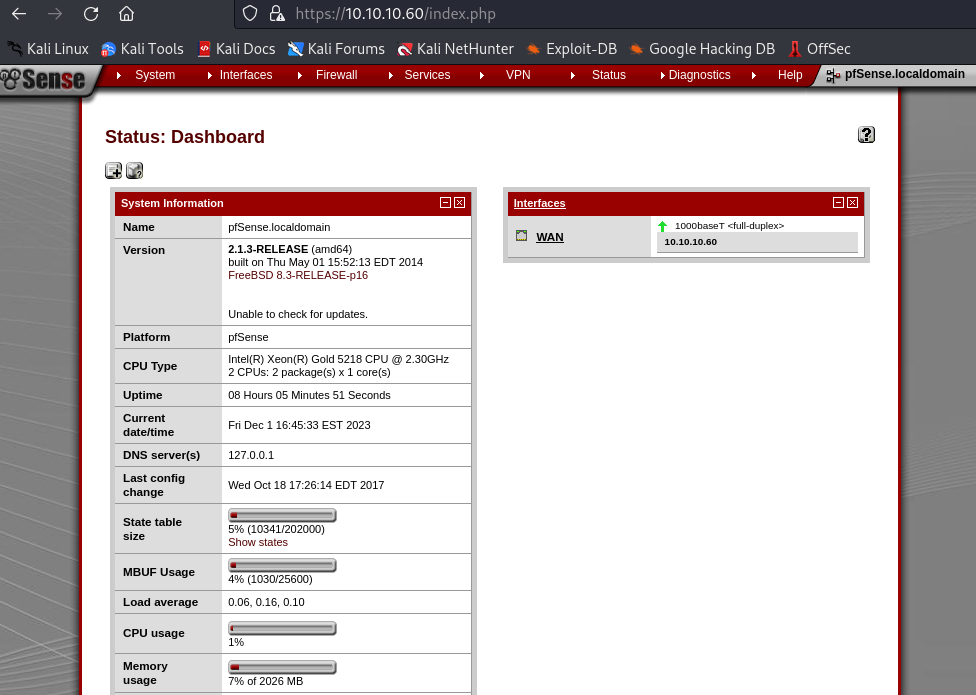Screen dimensions: 976x695
Task: Open the Firewall menu
Action: tap(336, 75)
